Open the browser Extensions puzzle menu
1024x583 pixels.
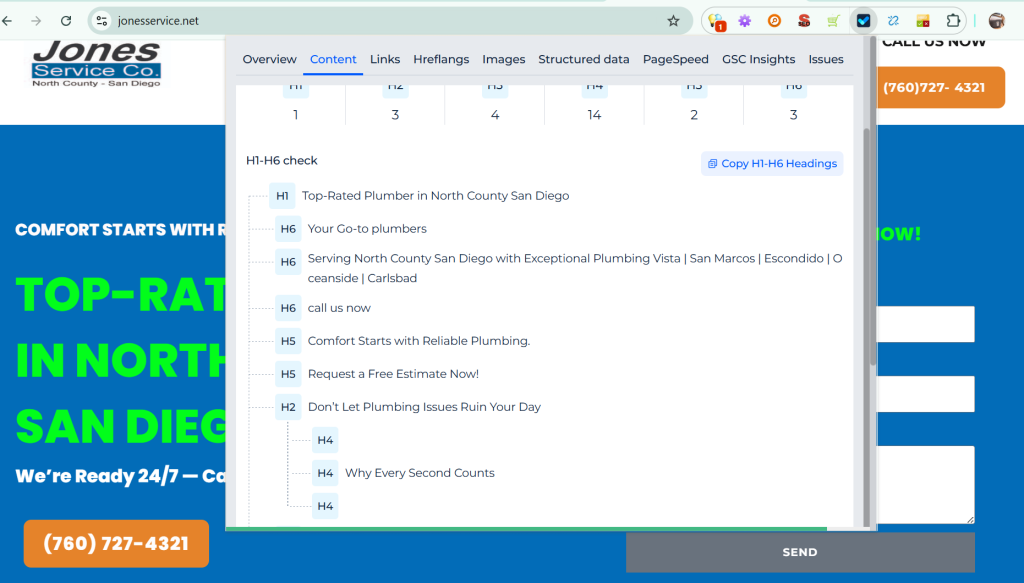pos(953,21)
